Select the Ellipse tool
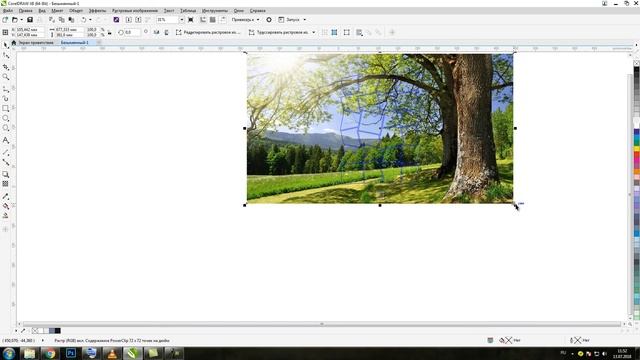The image size is (640, 360). point(6,118)
